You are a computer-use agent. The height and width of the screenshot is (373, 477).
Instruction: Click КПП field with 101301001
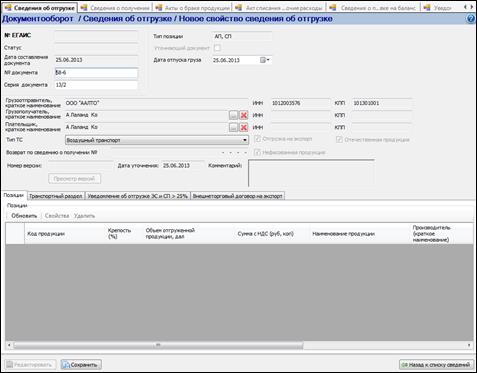pos(382,103)
